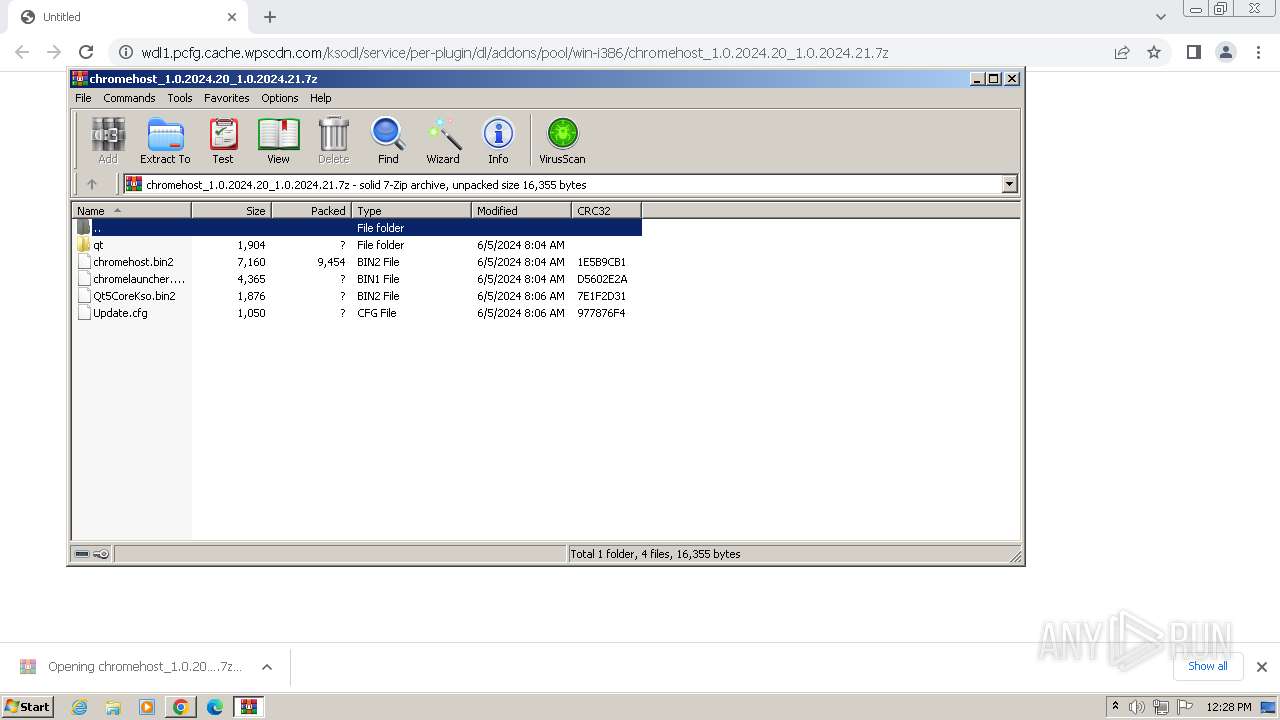Open the Chrome taskbar icon
Screen dimensions: 1280x720
181,707
